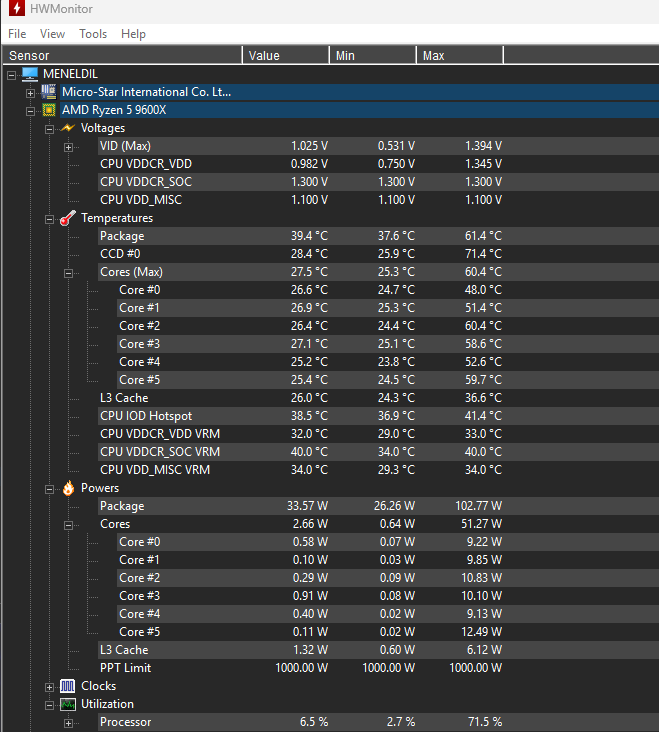This screenshot has width=659, height=732.
Task: Expand the Micro-Star International node
Action: point(30,93)
